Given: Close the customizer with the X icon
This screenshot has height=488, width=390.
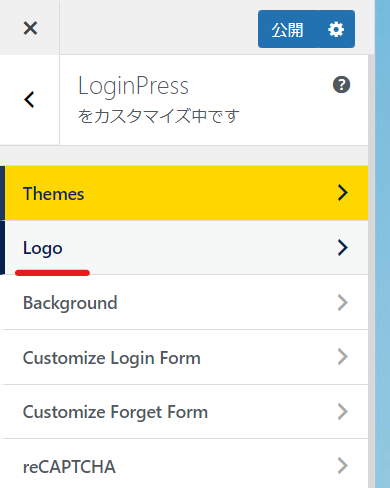Looking at the screenshot, I should click(30, 28).
